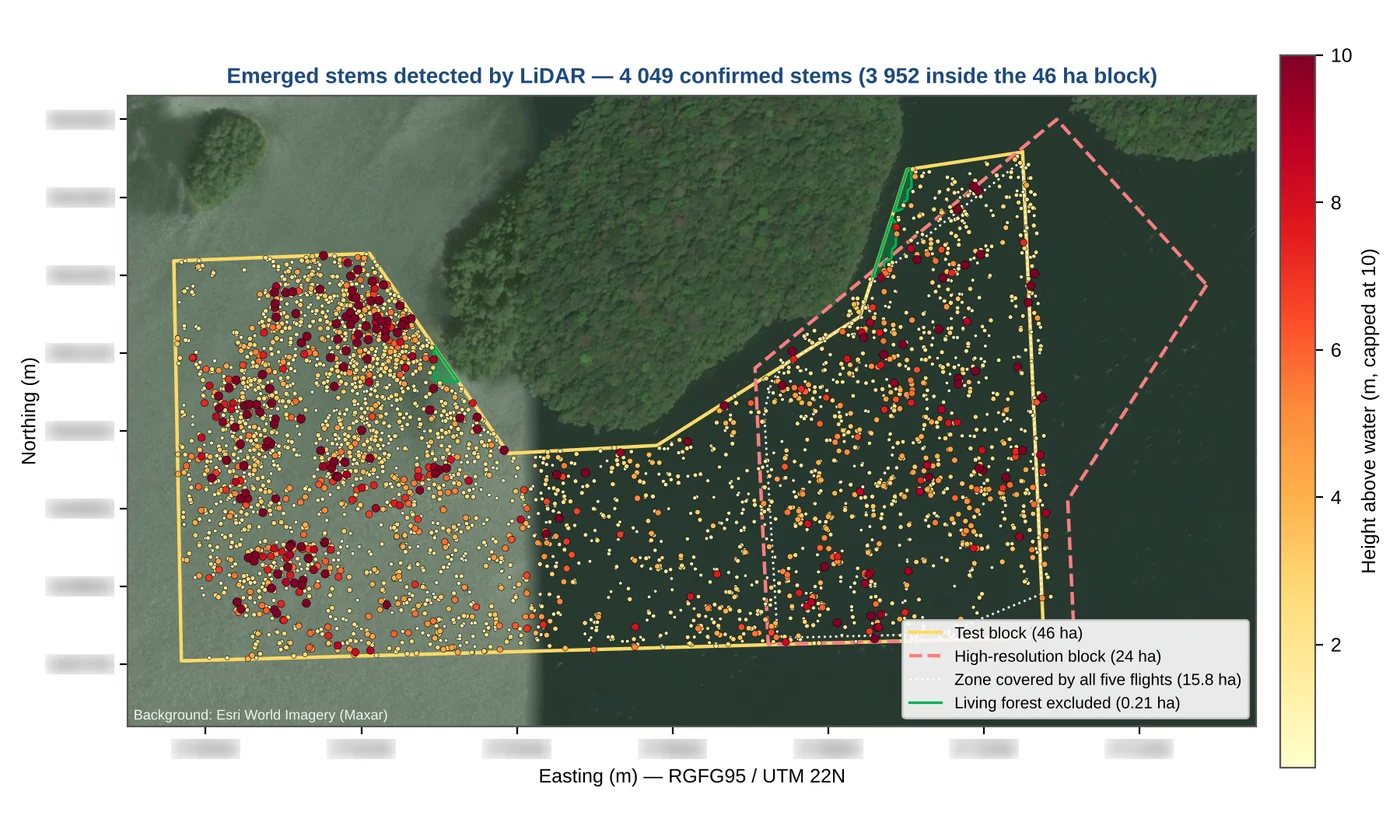Click the colorbar tick labeled 2
This screenshot has width=1400, height=840.
click(1335, 645)
